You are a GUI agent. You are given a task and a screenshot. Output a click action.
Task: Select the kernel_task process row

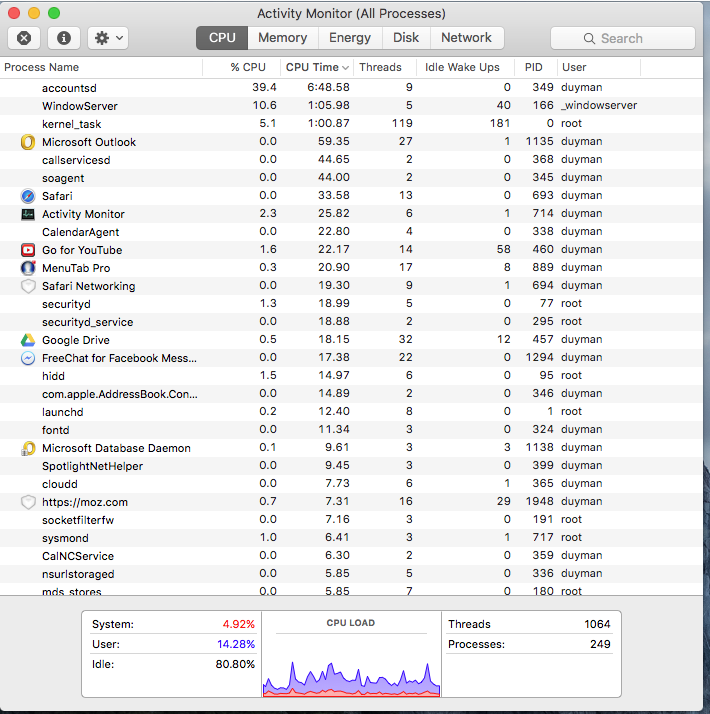[351, 124]
